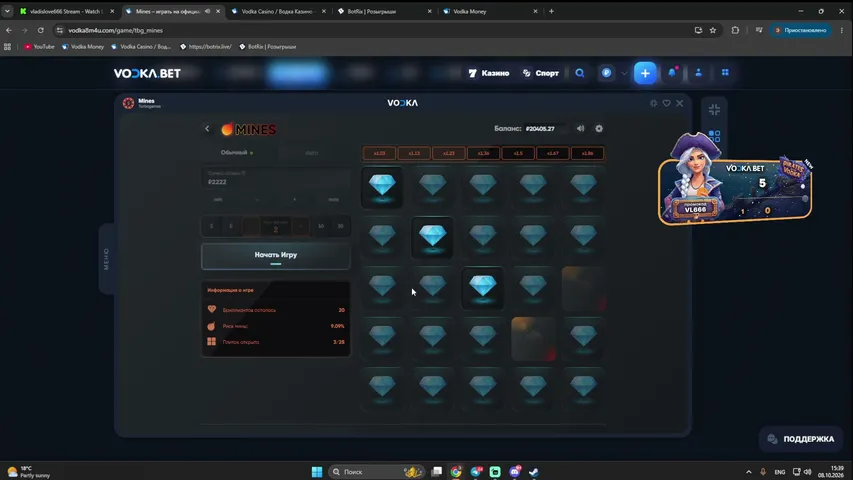Screen dimensions: 853x480
Task: Decrease bet amount with minus
Action: 257,200
